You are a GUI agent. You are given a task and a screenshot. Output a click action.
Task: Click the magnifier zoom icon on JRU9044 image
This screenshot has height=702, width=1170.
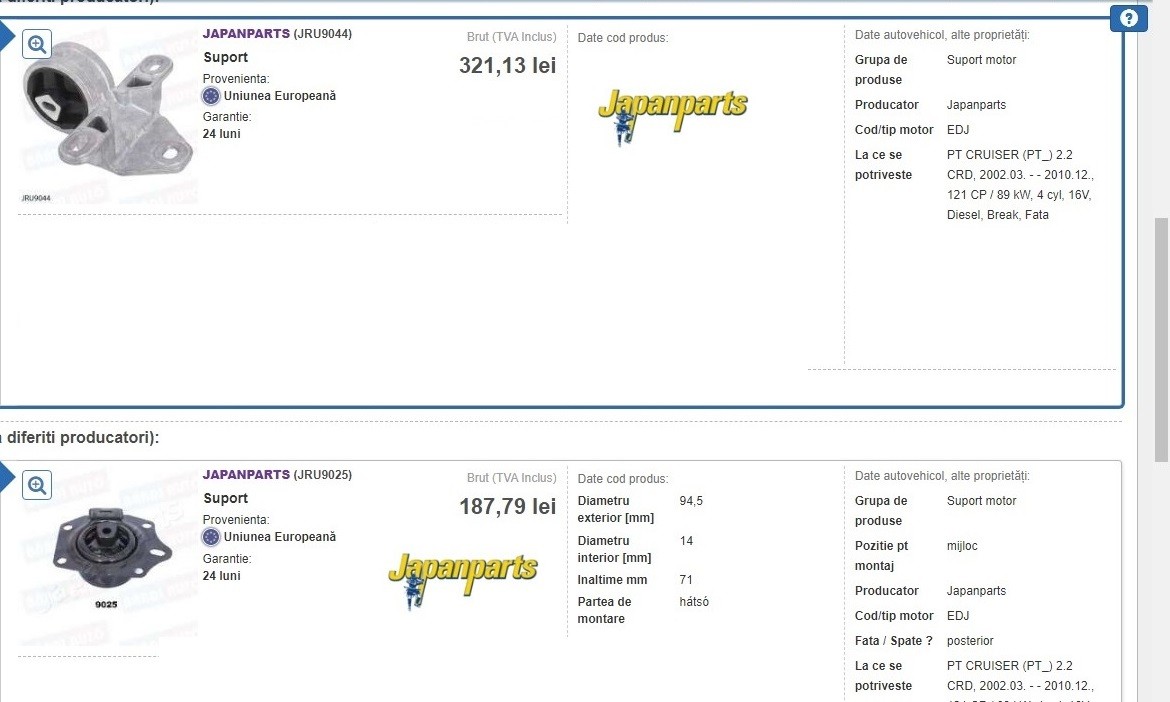click(x=37, y=44)
